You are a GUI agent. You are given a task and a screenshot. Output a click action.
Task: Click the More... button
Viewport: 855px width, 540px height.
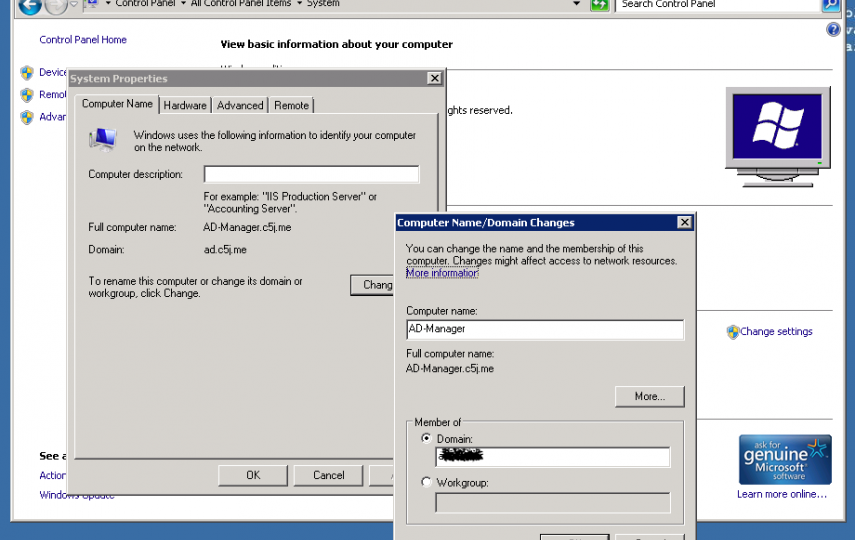click(x=649, y=397)
